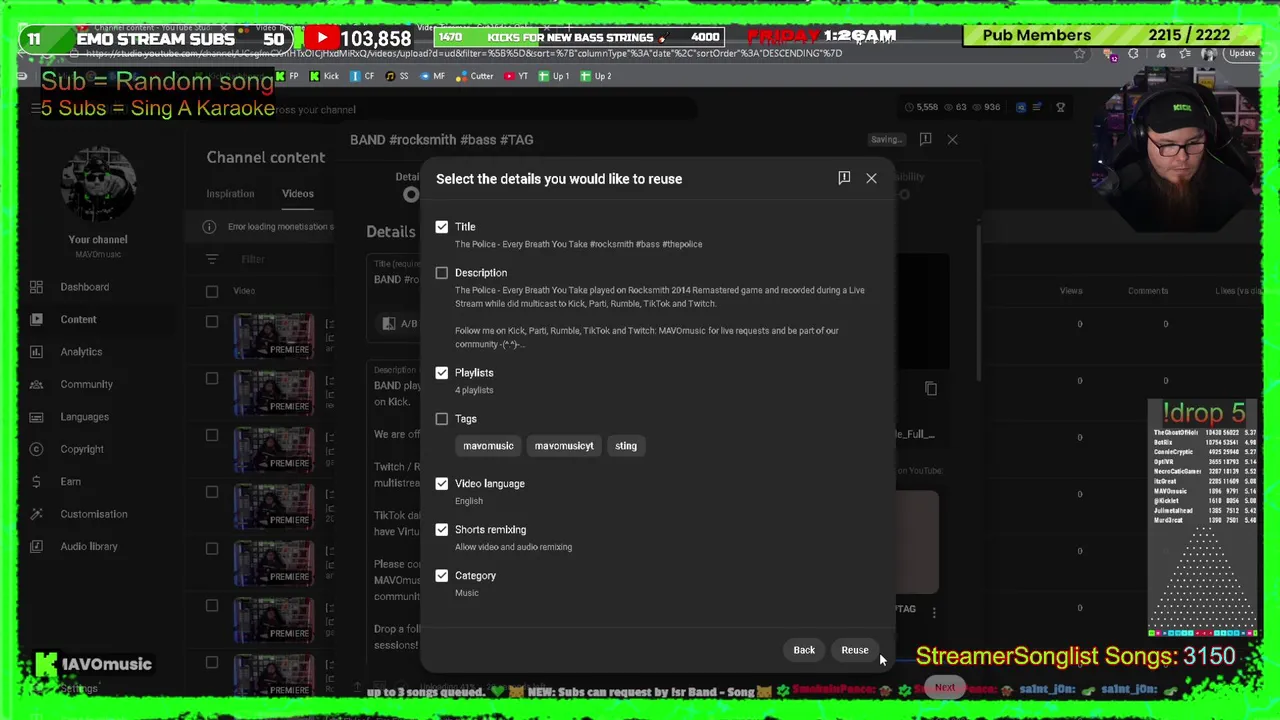The width and height of the screenshot is (1280, 720).
Task: Open Dashboard in the Studio sidebar
Action: [x=84, y=287]
